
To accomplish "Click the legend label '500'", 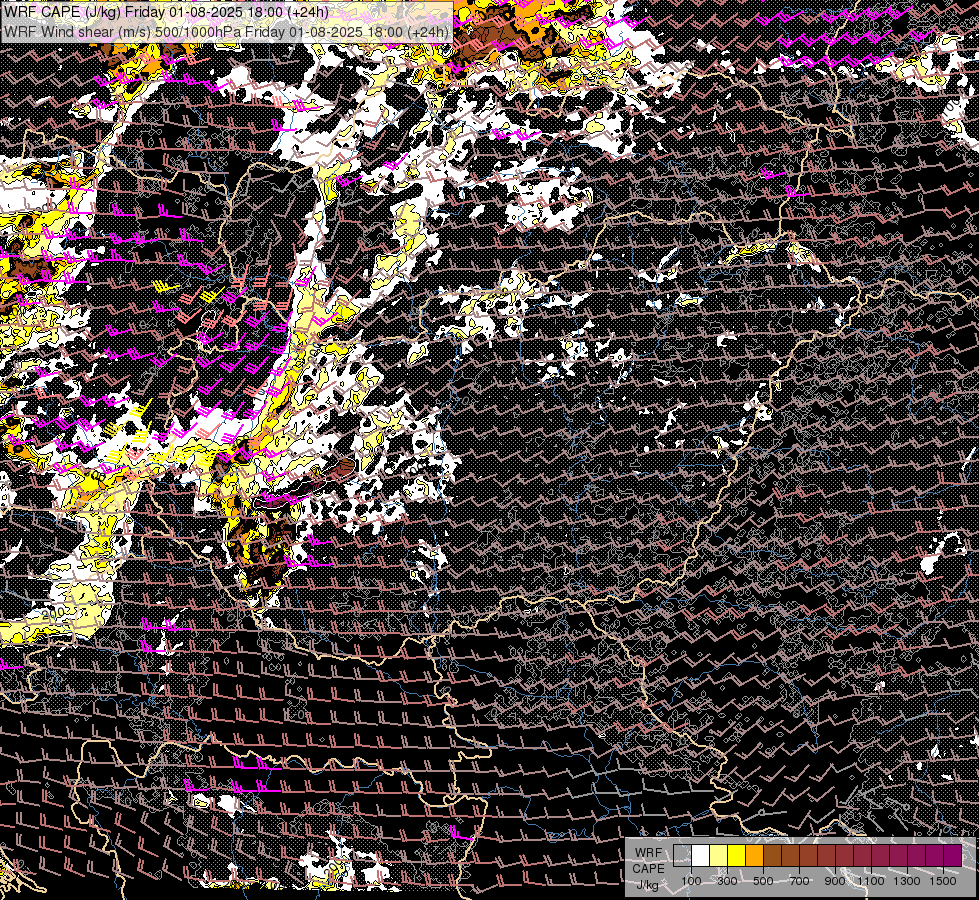I will click(763, 881).
